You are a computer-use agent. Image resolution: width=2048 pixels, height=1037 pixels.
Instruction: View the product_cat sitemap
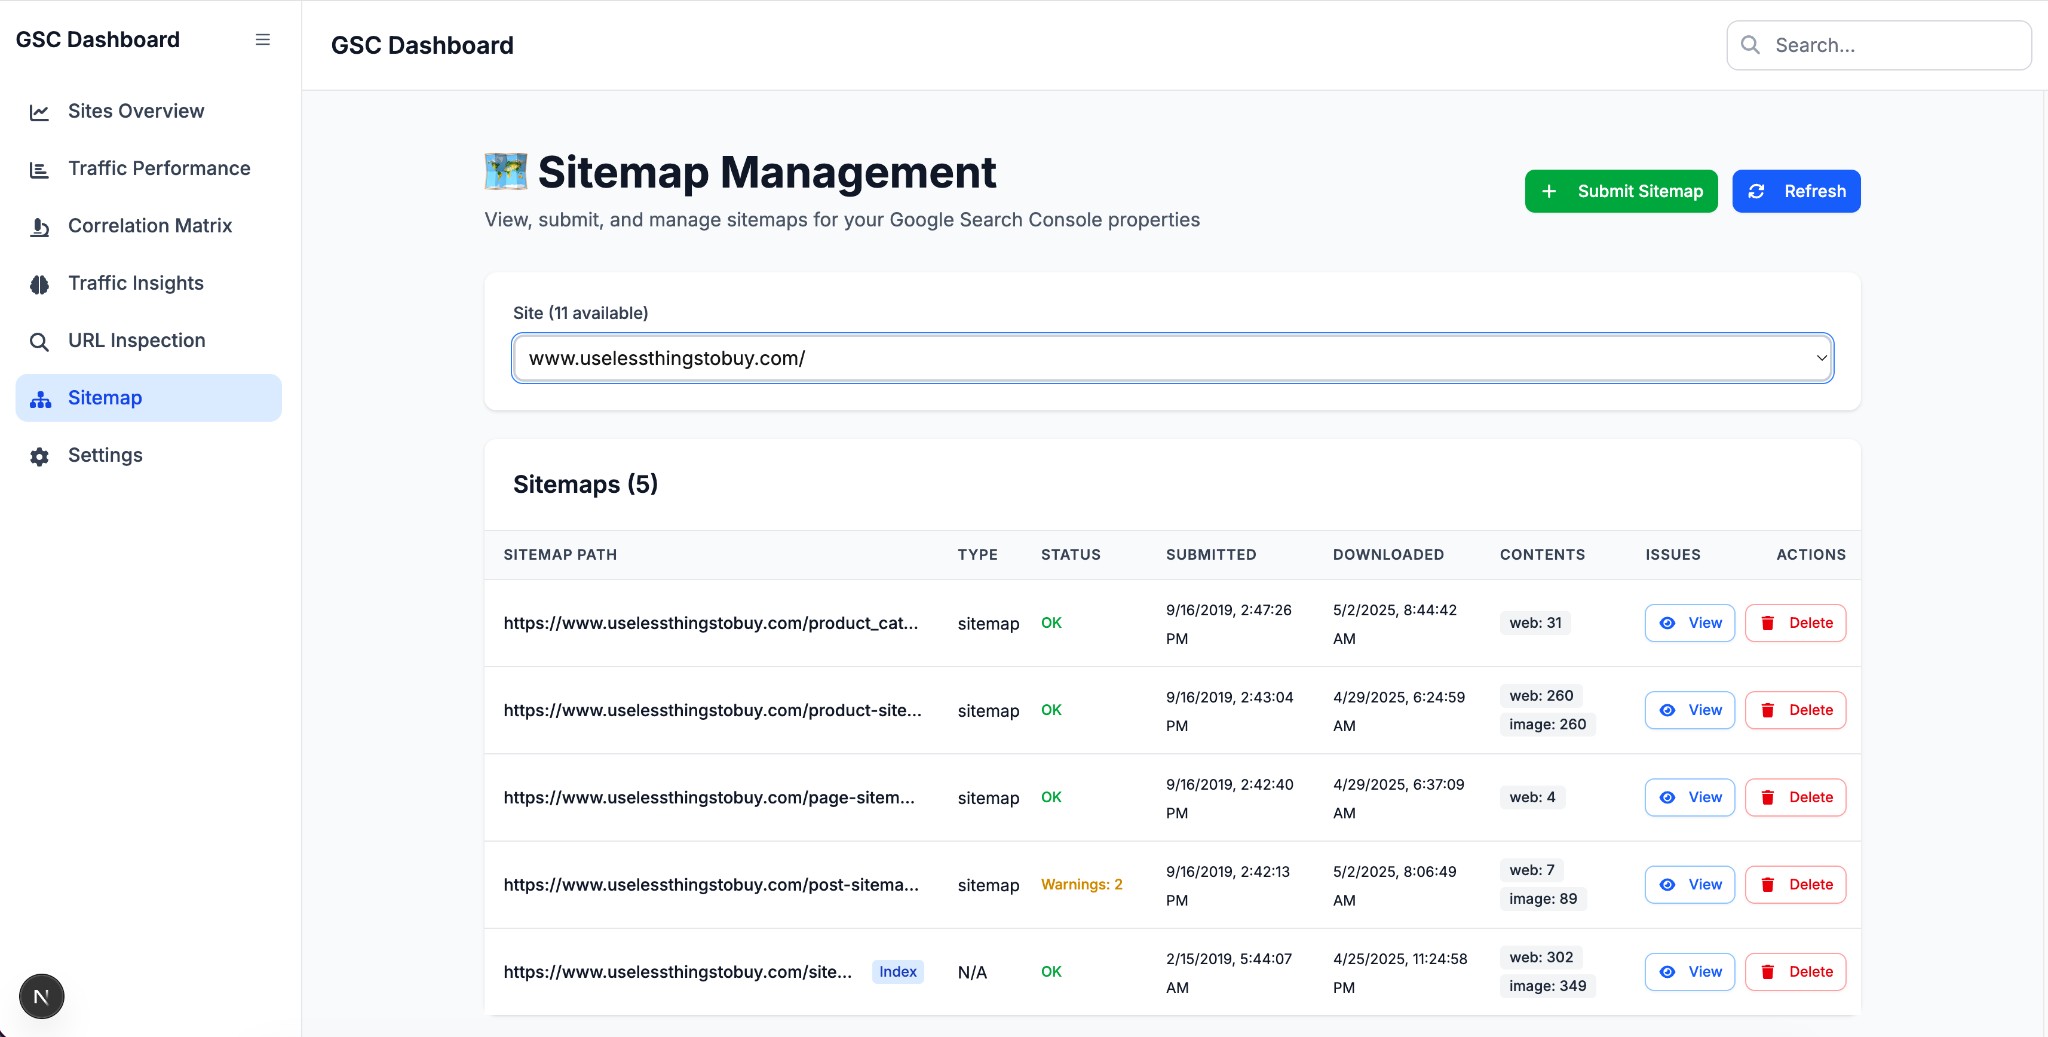1690,623
